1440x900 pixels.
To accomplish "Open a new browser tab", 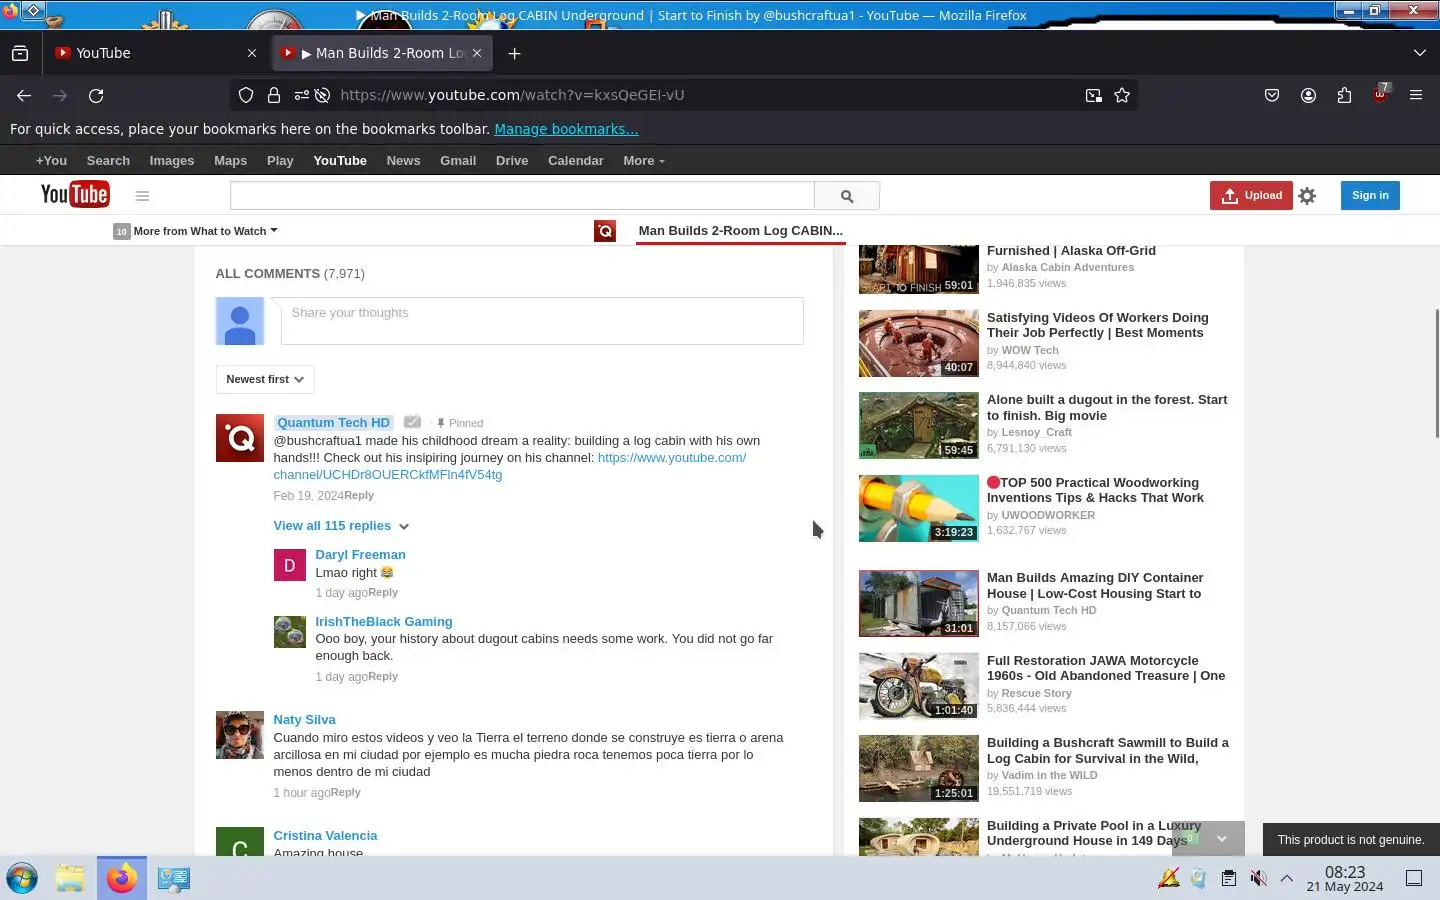I will (x=514, y=53).
